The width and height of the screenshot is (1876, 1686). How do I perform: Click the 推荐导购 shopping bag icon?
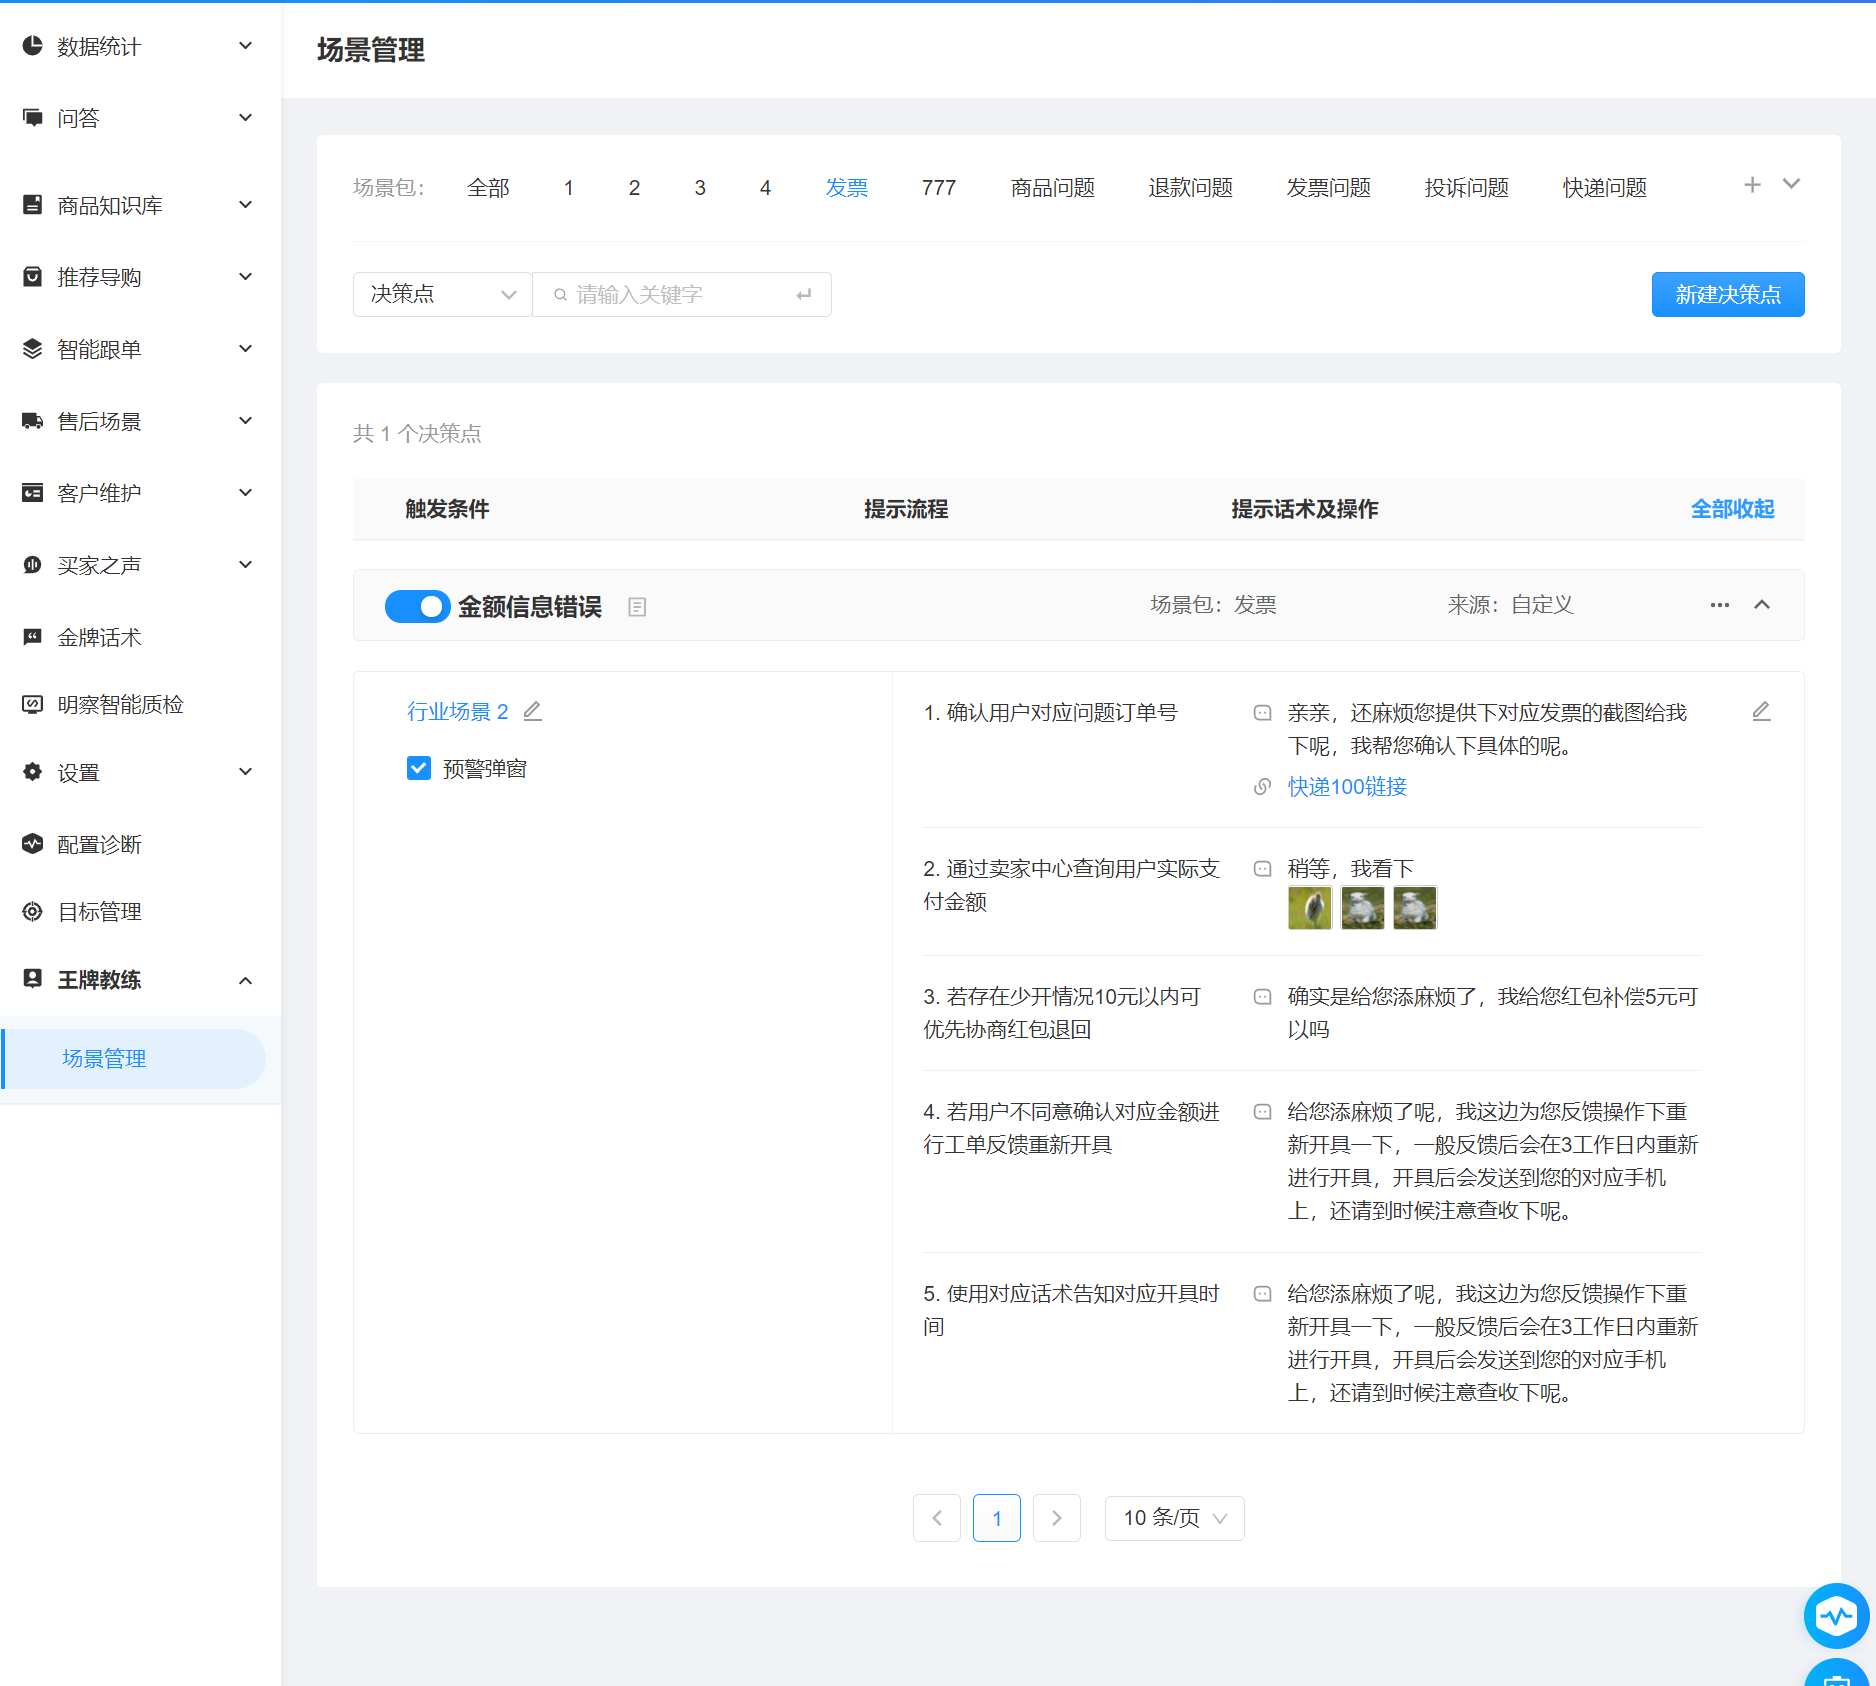pyautogui.click(x=33, y=277)
